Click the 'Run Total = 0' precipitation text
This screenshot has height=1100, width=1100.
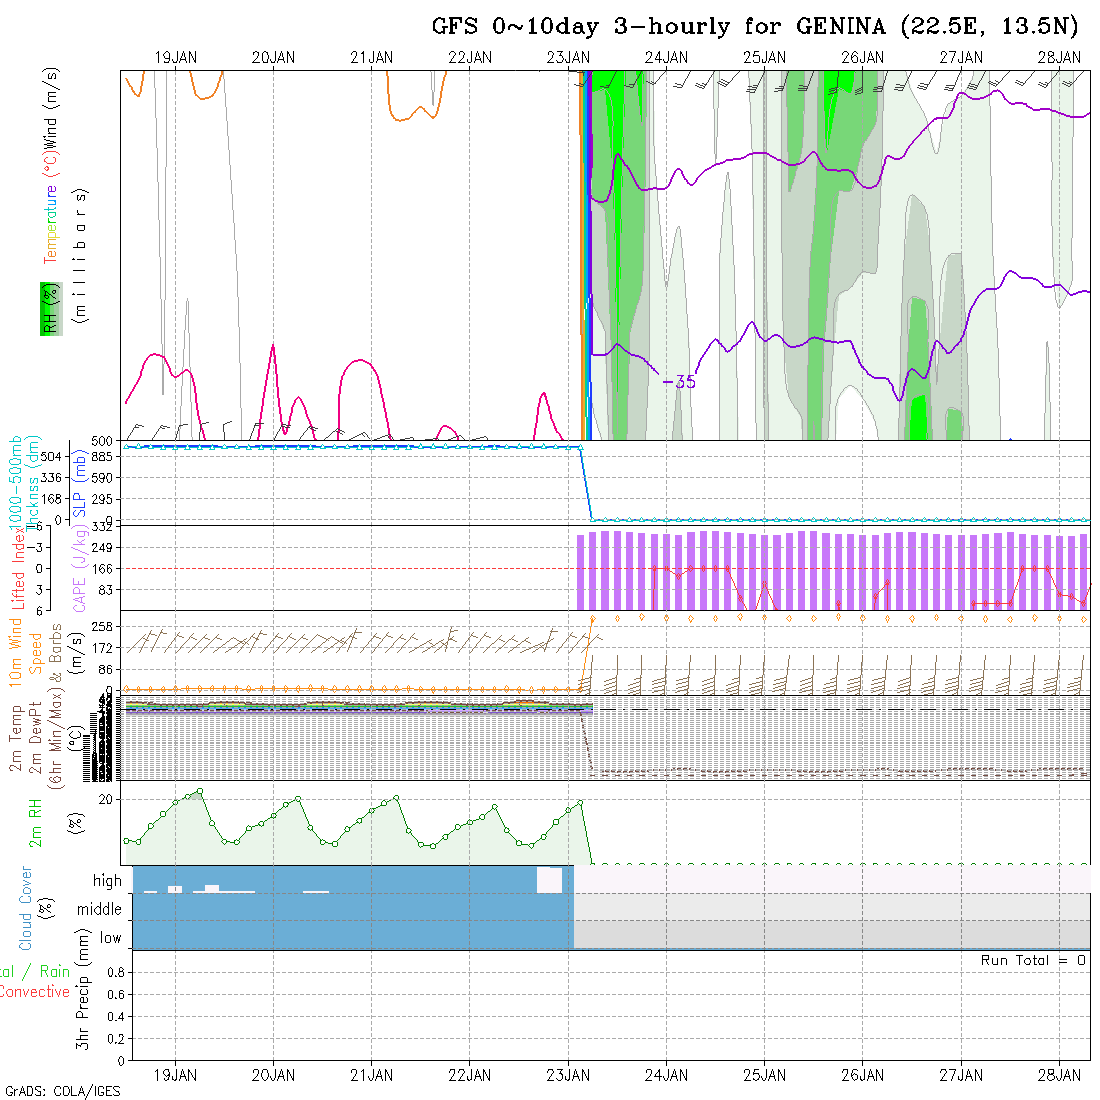click(x=1033, y=960)
